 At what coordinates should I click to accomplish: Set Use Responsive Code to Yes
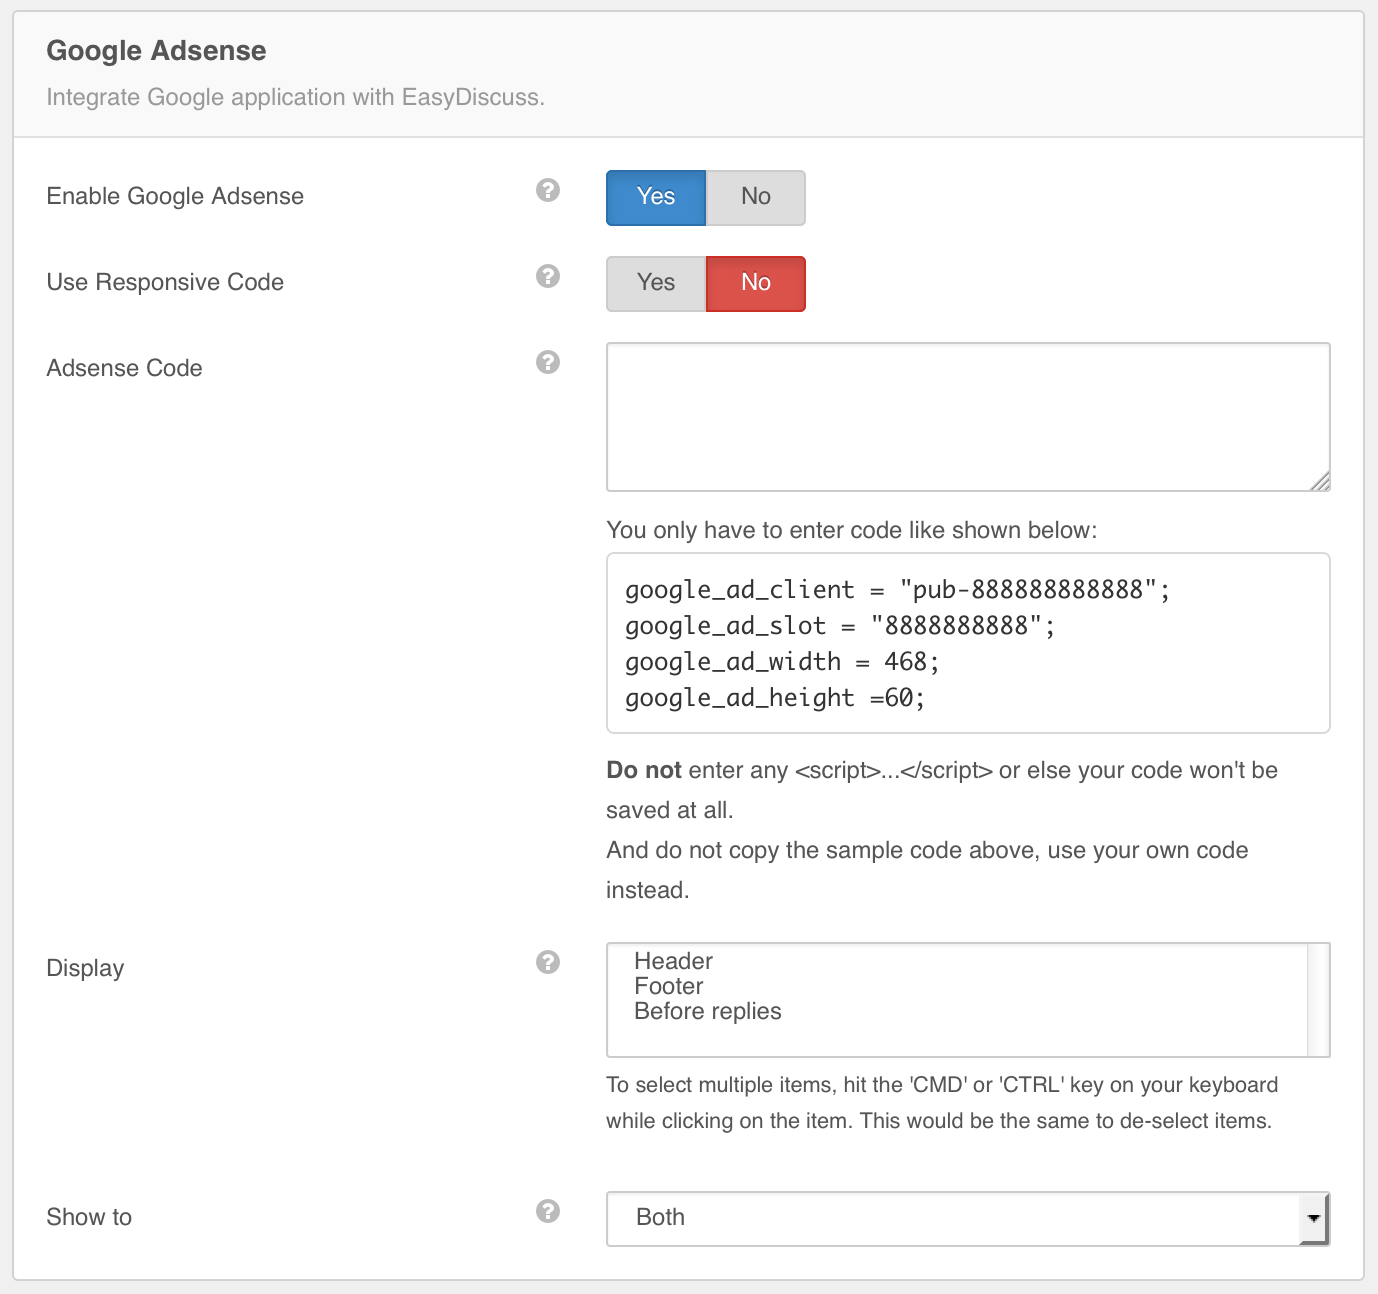(656, 283)
